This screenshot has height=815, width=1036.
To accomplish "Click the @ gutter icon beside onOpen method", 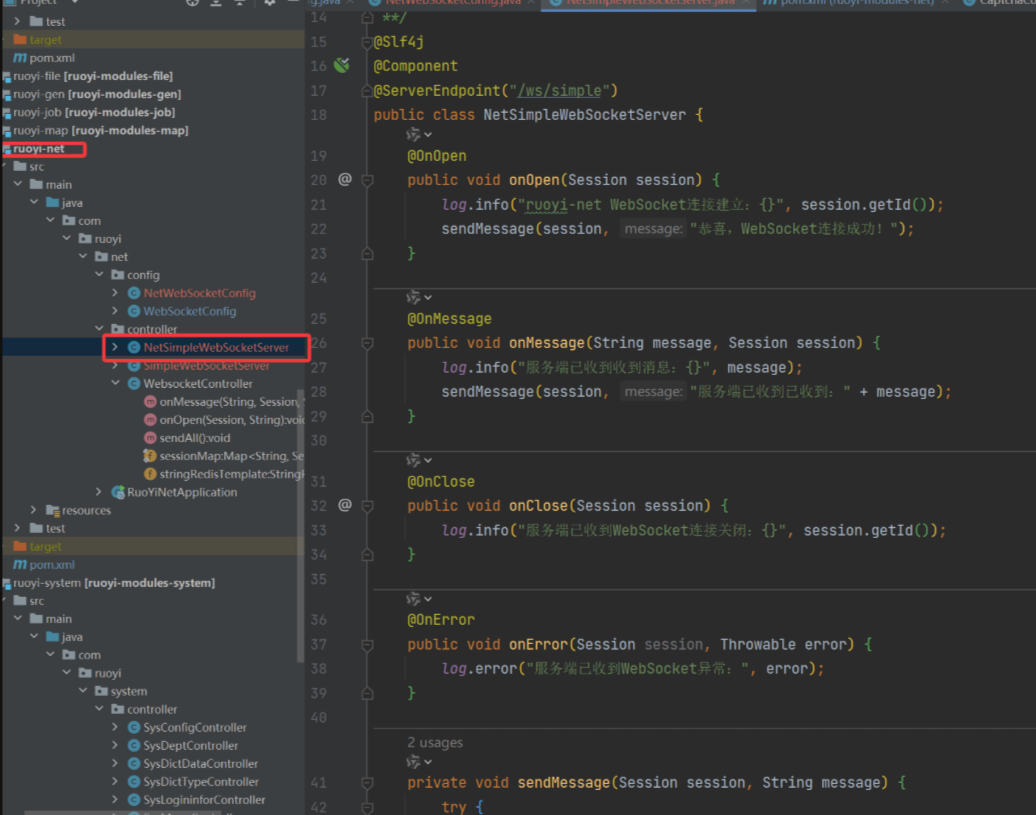I will pos(345,180).
